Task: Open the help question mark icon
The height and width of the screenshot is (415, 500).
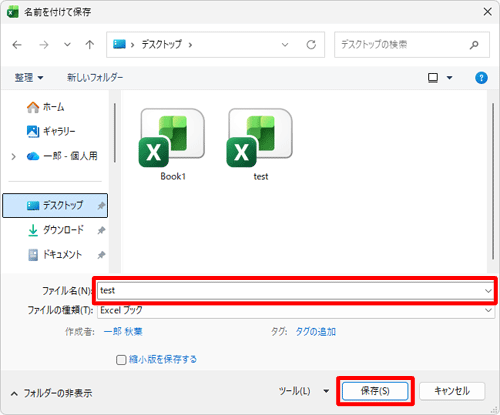Action: pyautogui.click(x=481, y=78)
